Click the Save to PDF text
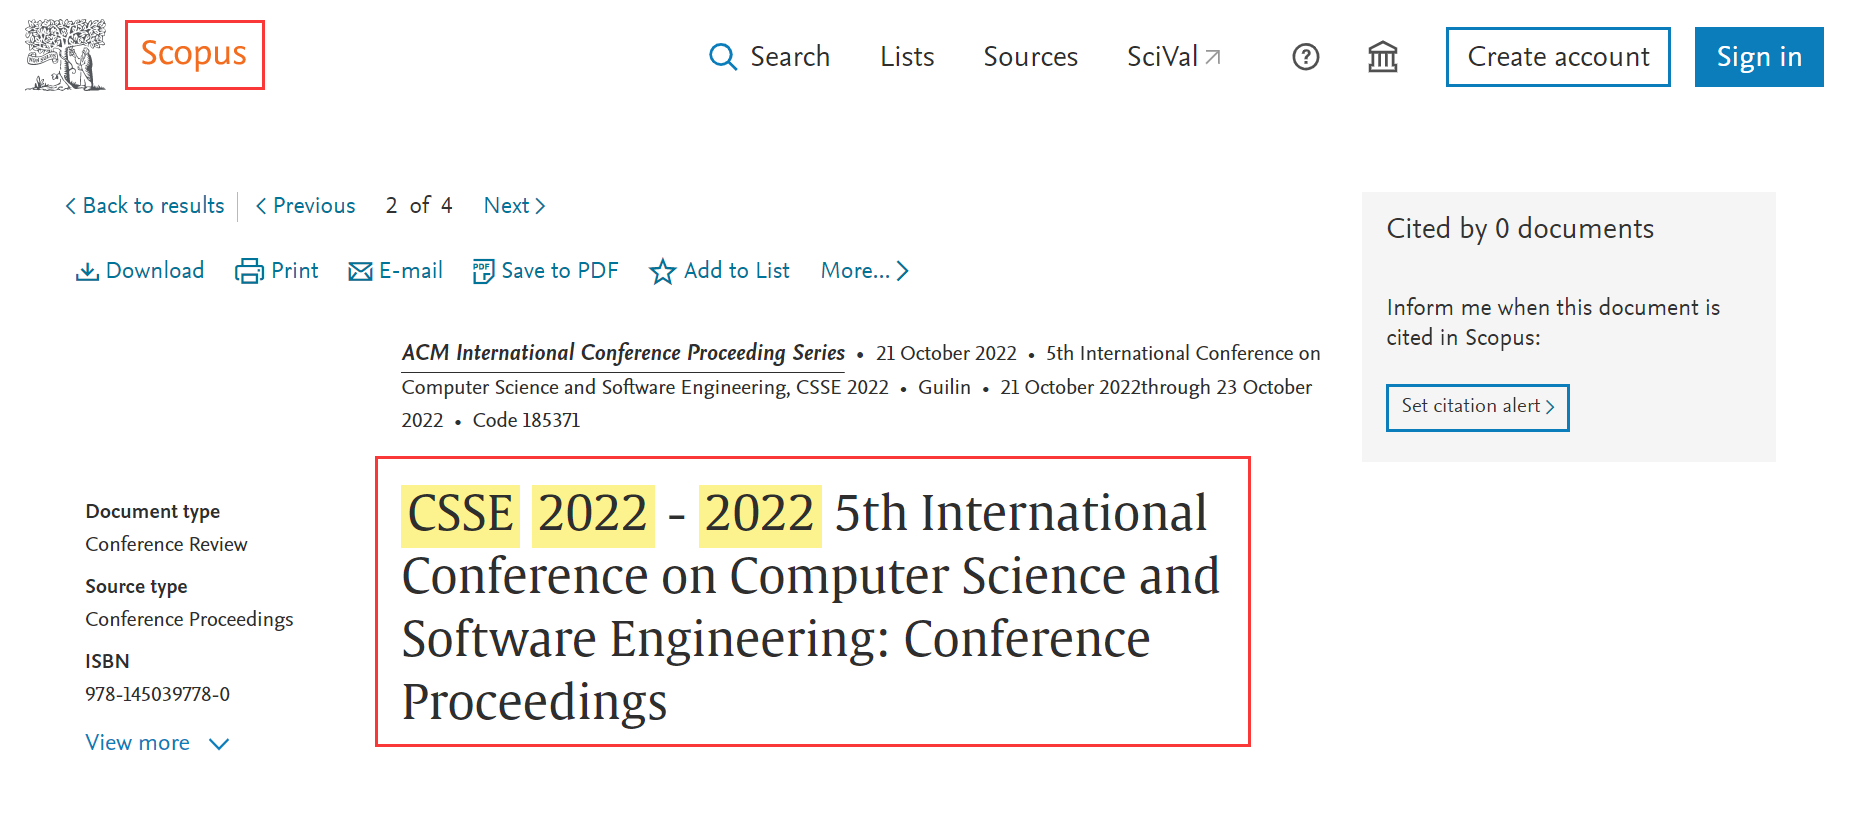The image size is (1855, 825). point(560,271)
